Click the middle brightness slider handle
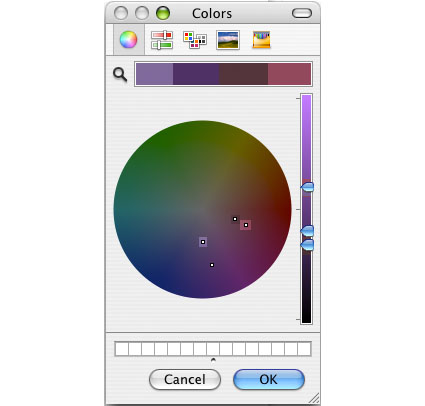This screenshot has height=406, width=425. coord(307,231)
